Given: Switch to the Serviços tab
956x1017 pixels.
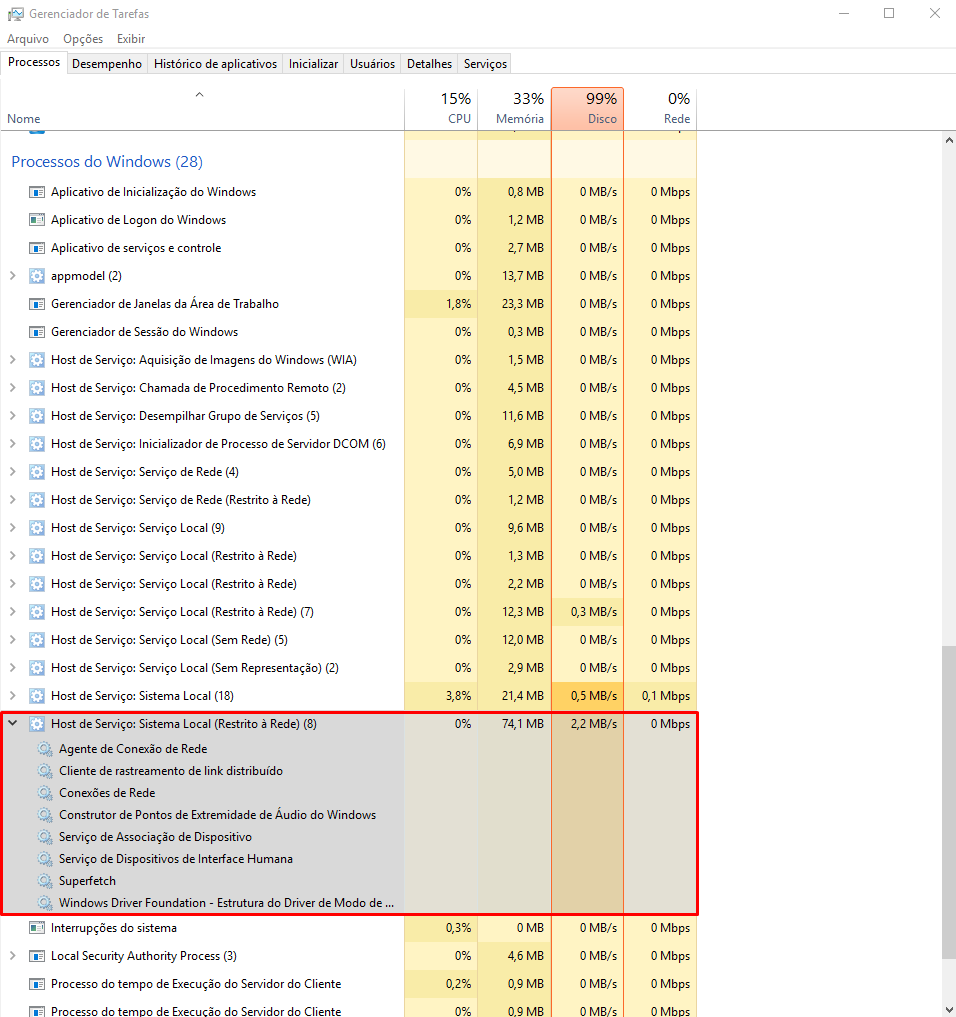Looking at the screenshot, I should (x=485, y=64).
